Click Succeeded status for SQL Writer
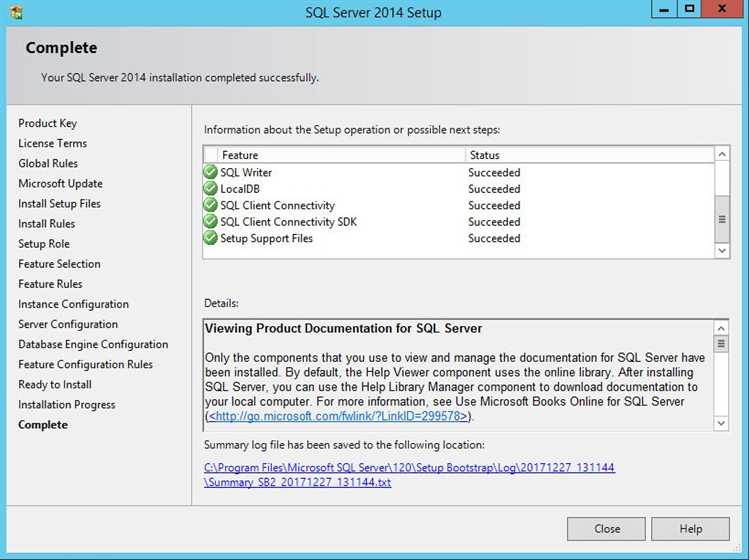The height and width of the screenshot is (560, 750). (494, 172)
